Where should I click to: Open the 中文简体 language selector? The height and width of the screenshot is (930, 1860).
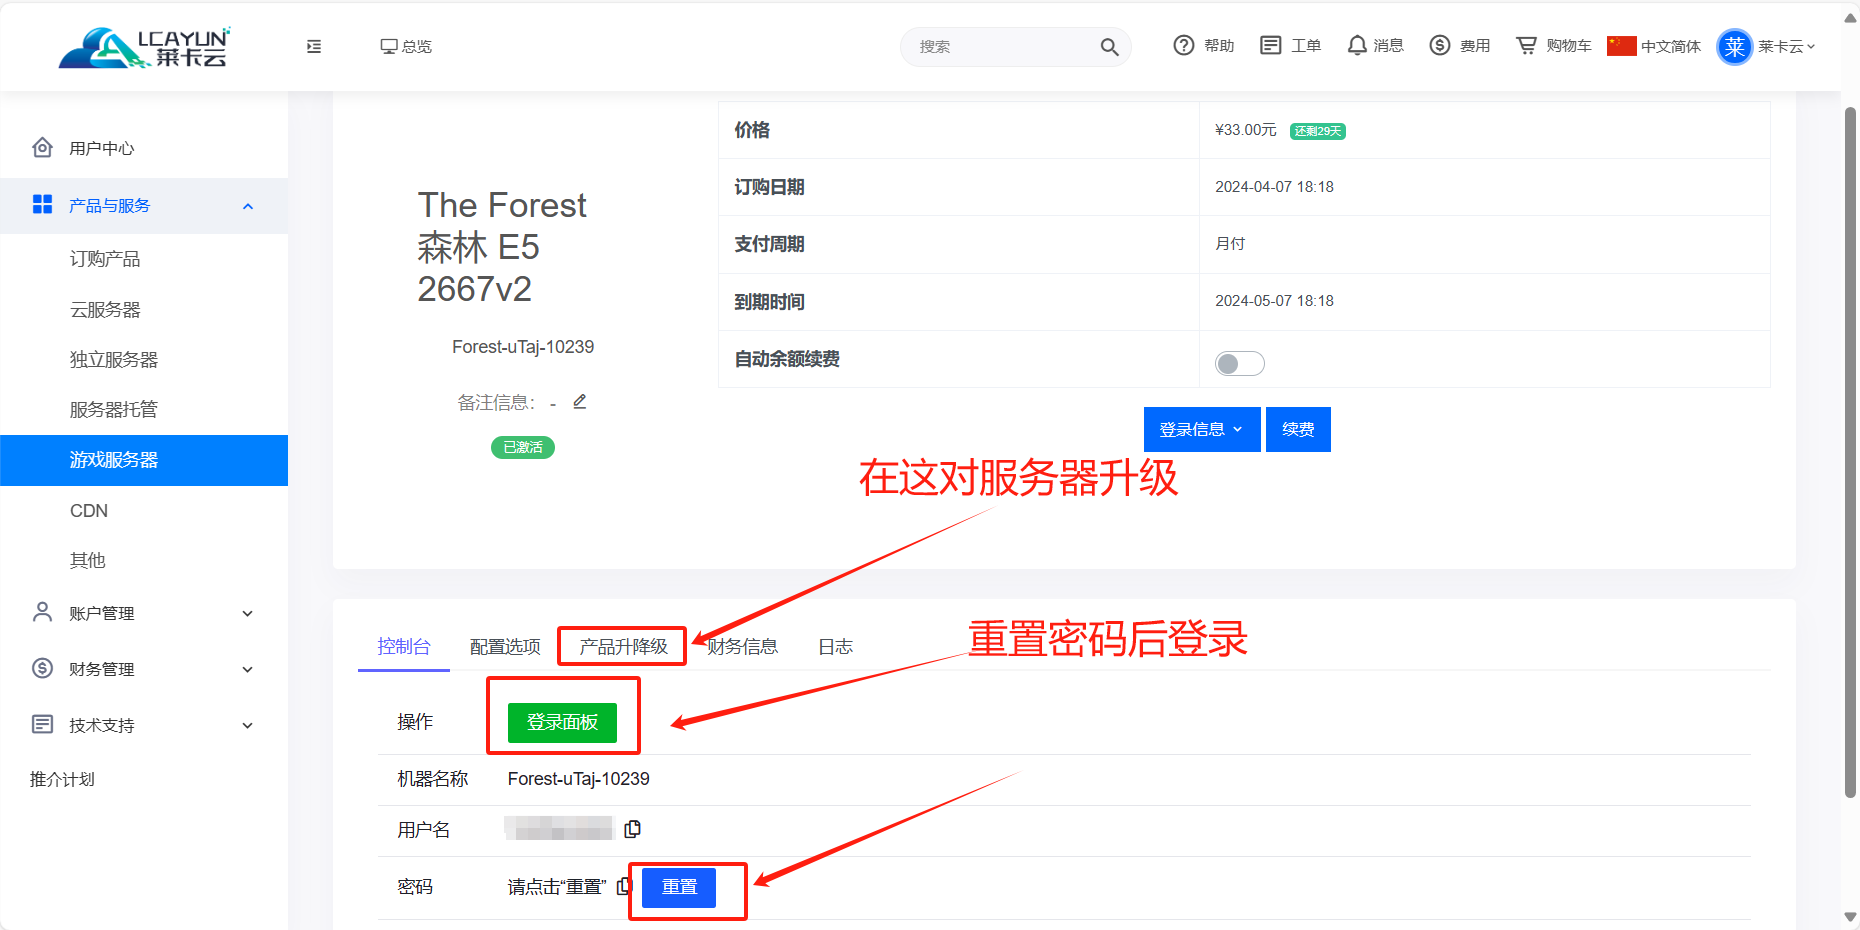click(x=1654, y=46)
